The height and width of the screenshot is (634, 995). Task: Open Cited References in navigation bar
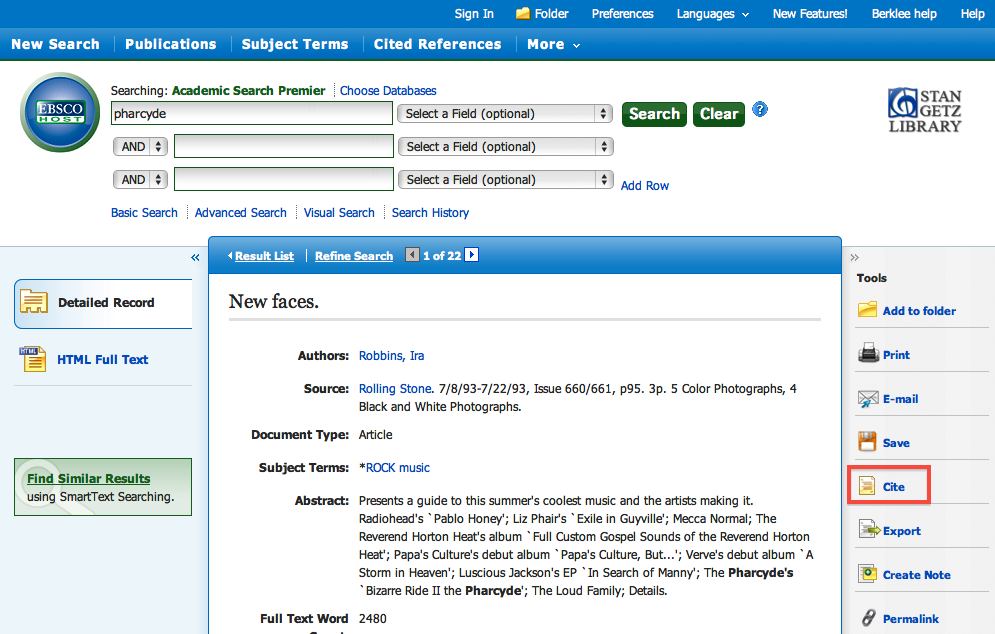(437, 44)
